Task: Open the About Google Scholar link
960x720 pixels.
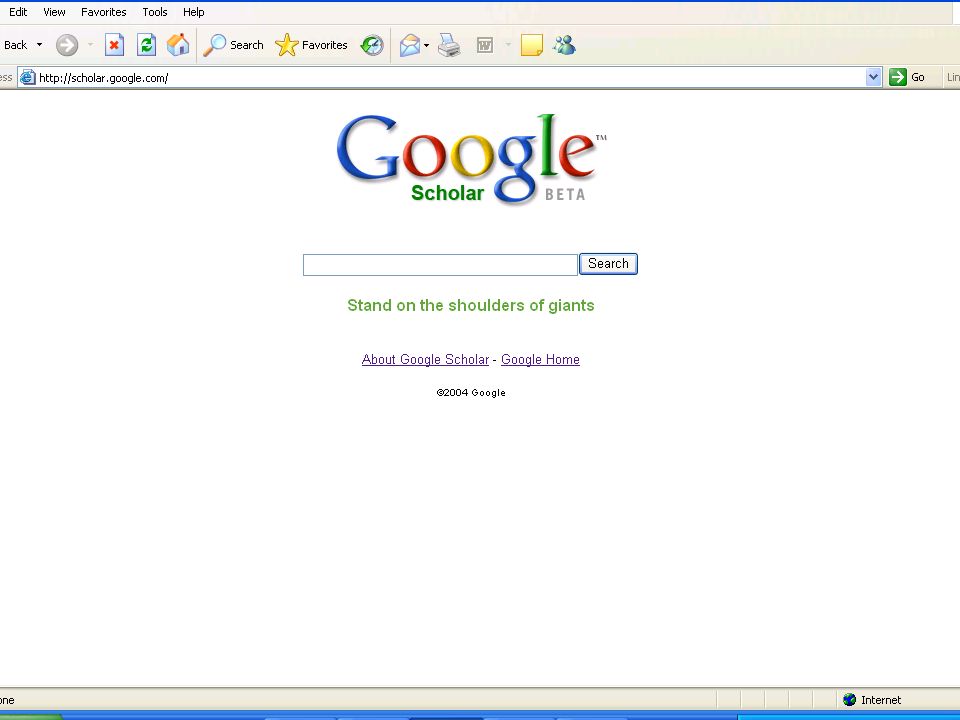Action: (426, 359)
